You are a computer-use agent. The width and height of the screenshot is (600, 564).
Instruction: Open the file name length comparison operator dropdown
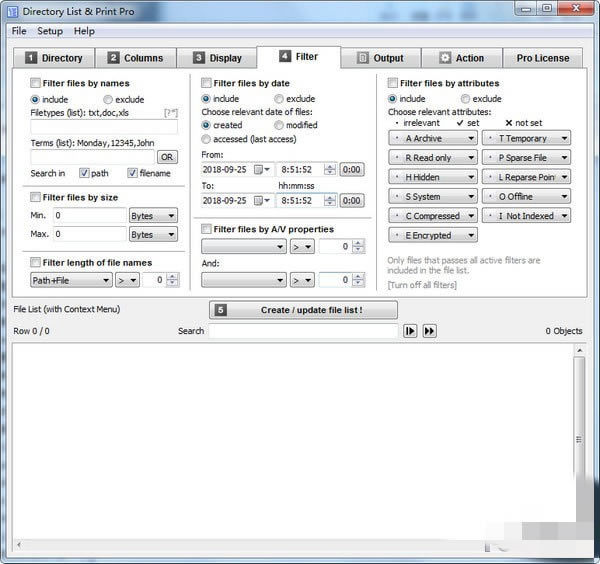127,280
